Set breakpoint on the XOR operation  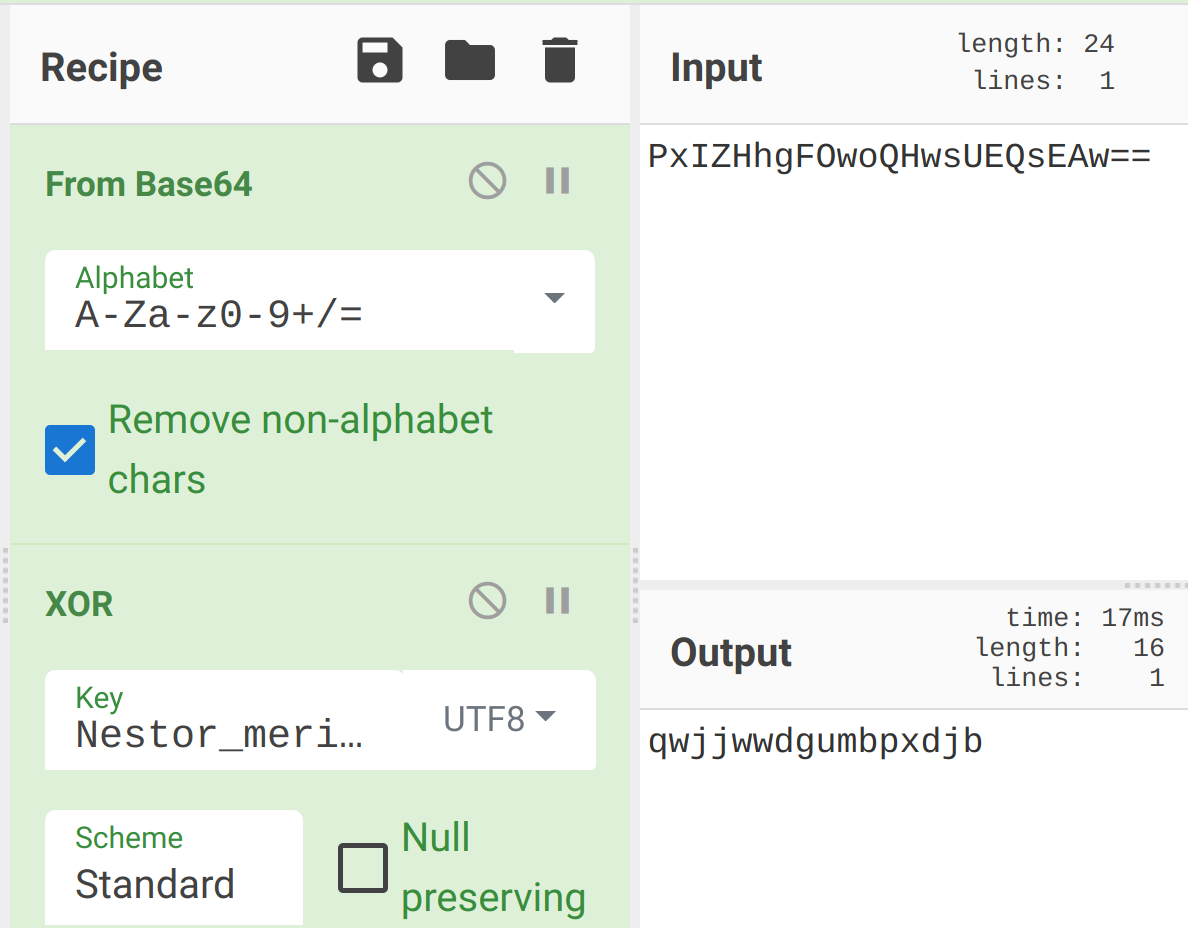point(558,601)
